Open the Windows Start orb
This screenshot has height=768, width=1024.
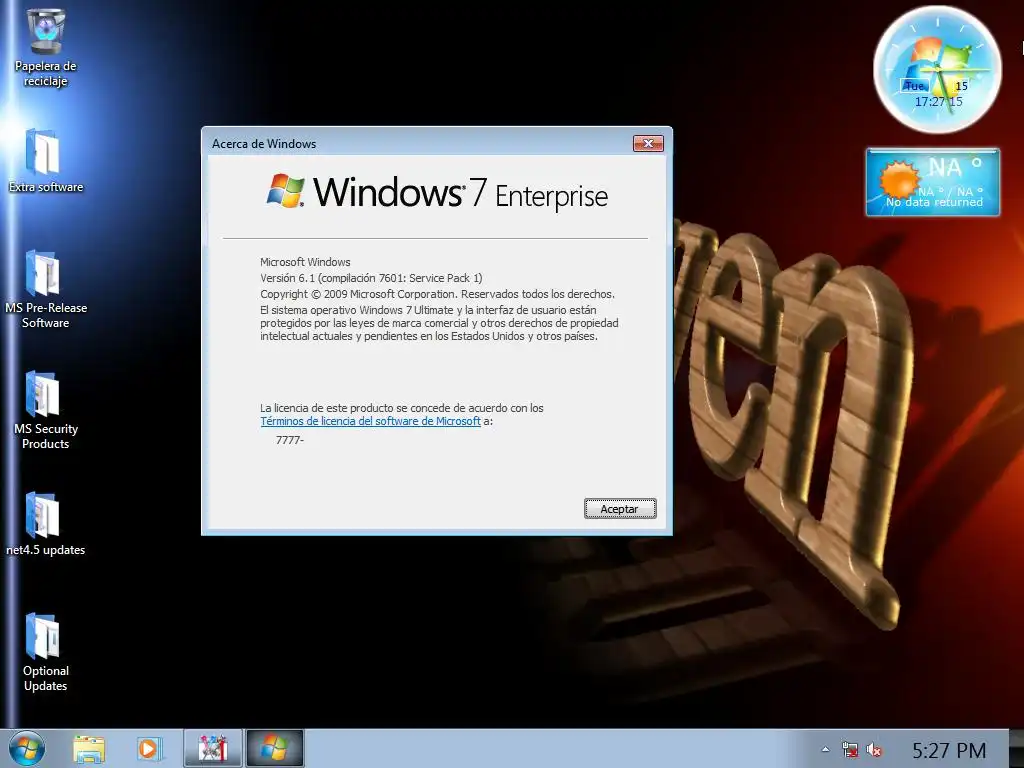pyautogui.click(x=27, y=748)
